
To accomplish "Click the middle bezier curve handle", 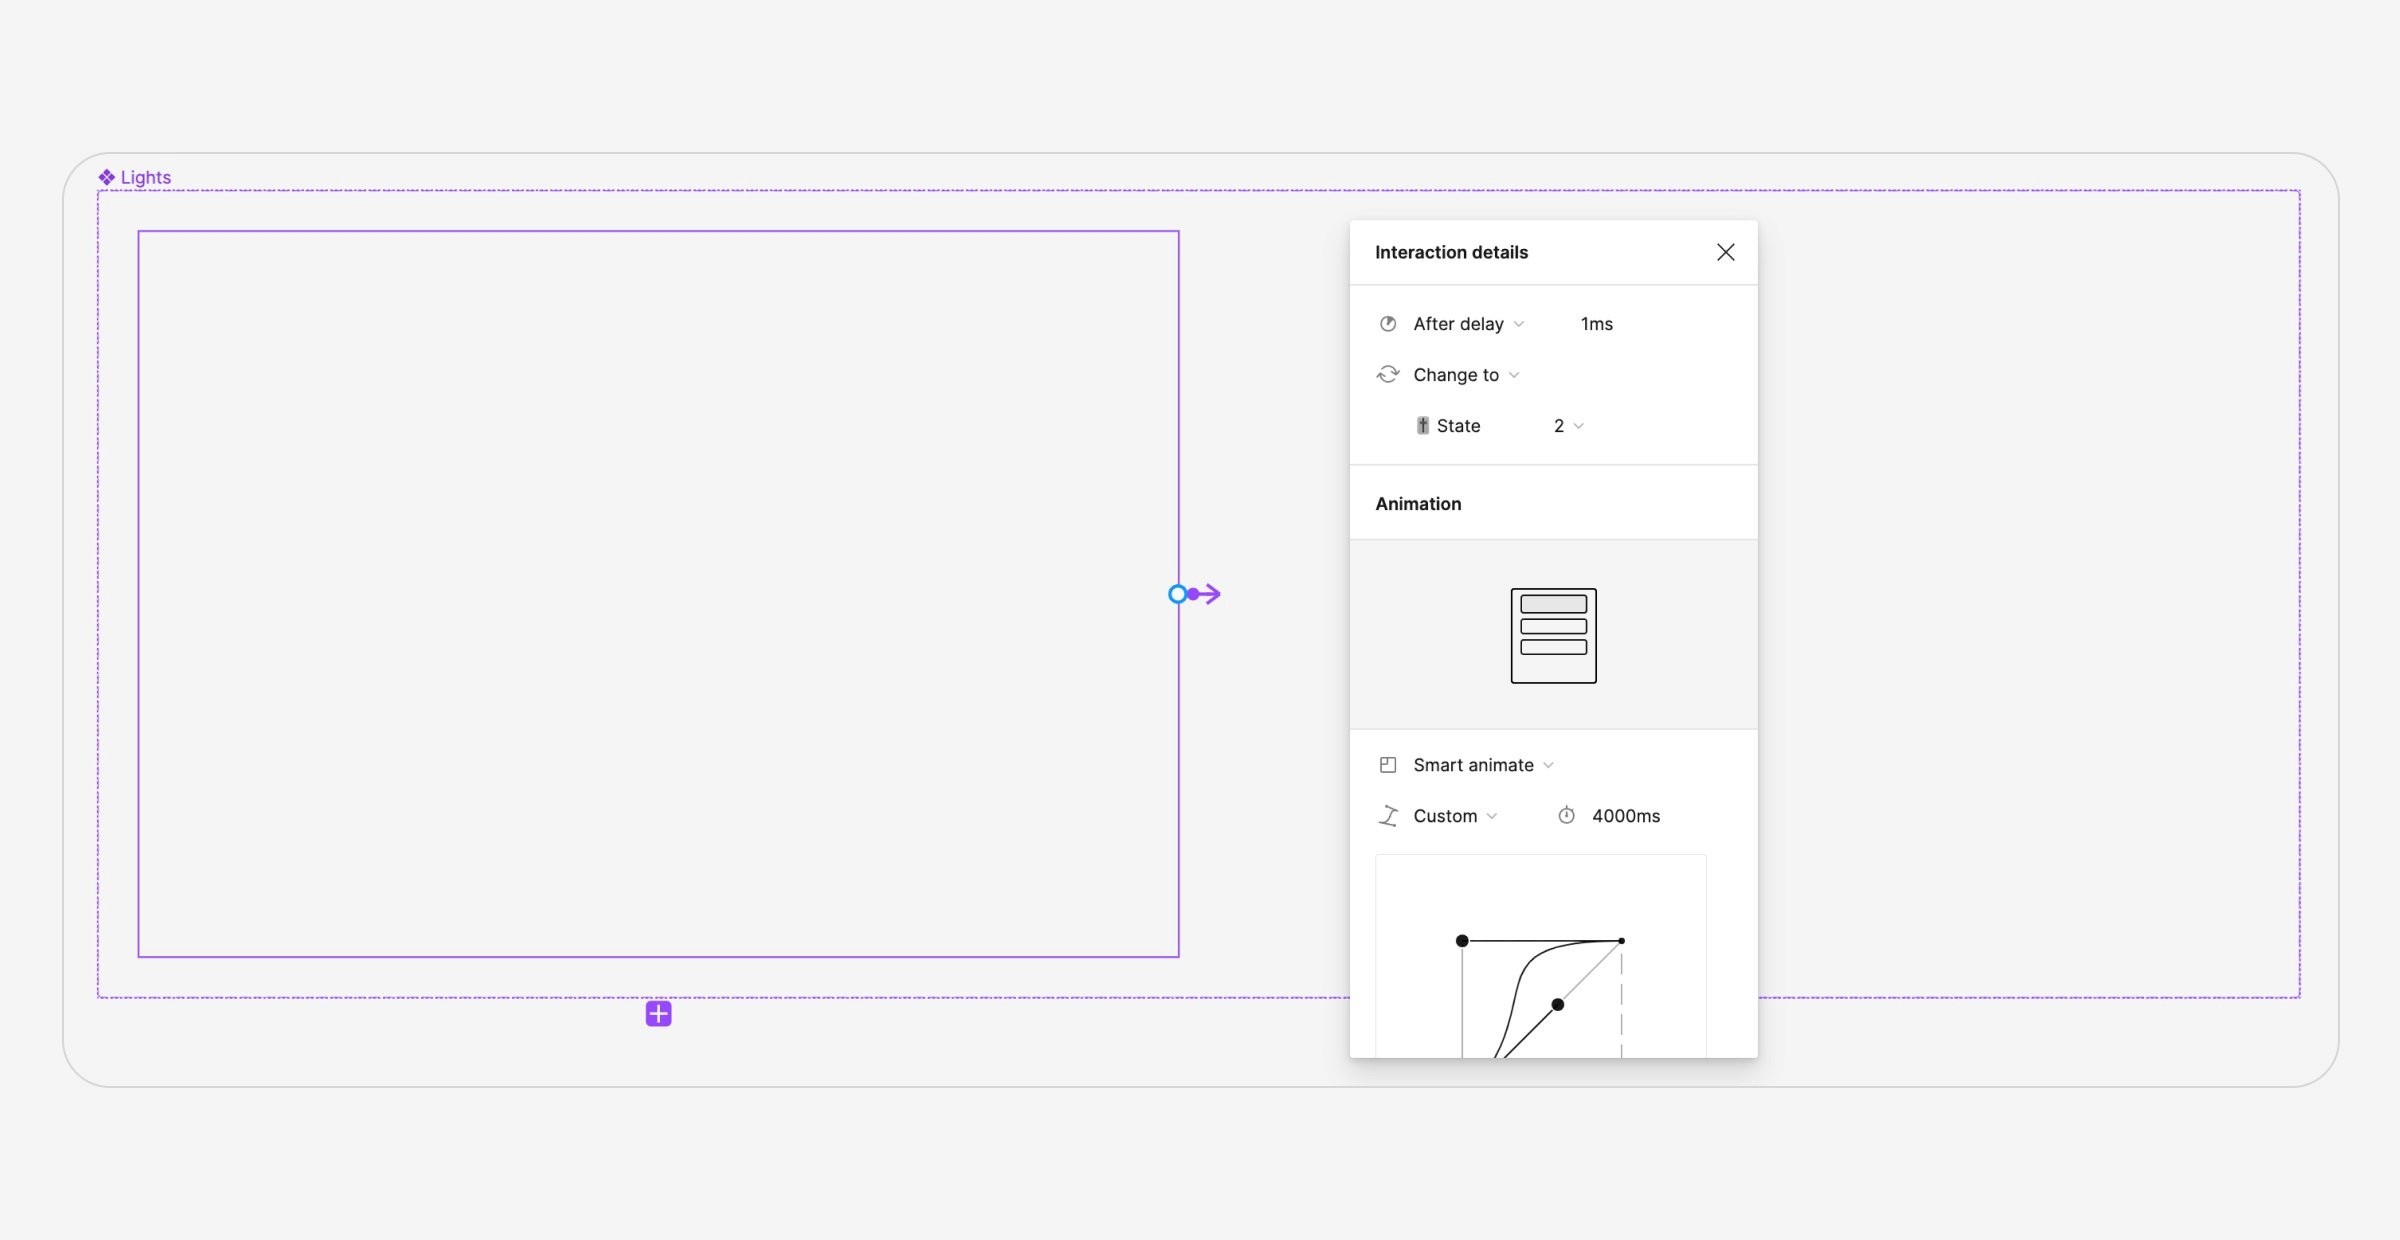I will click(1557, 1005).
